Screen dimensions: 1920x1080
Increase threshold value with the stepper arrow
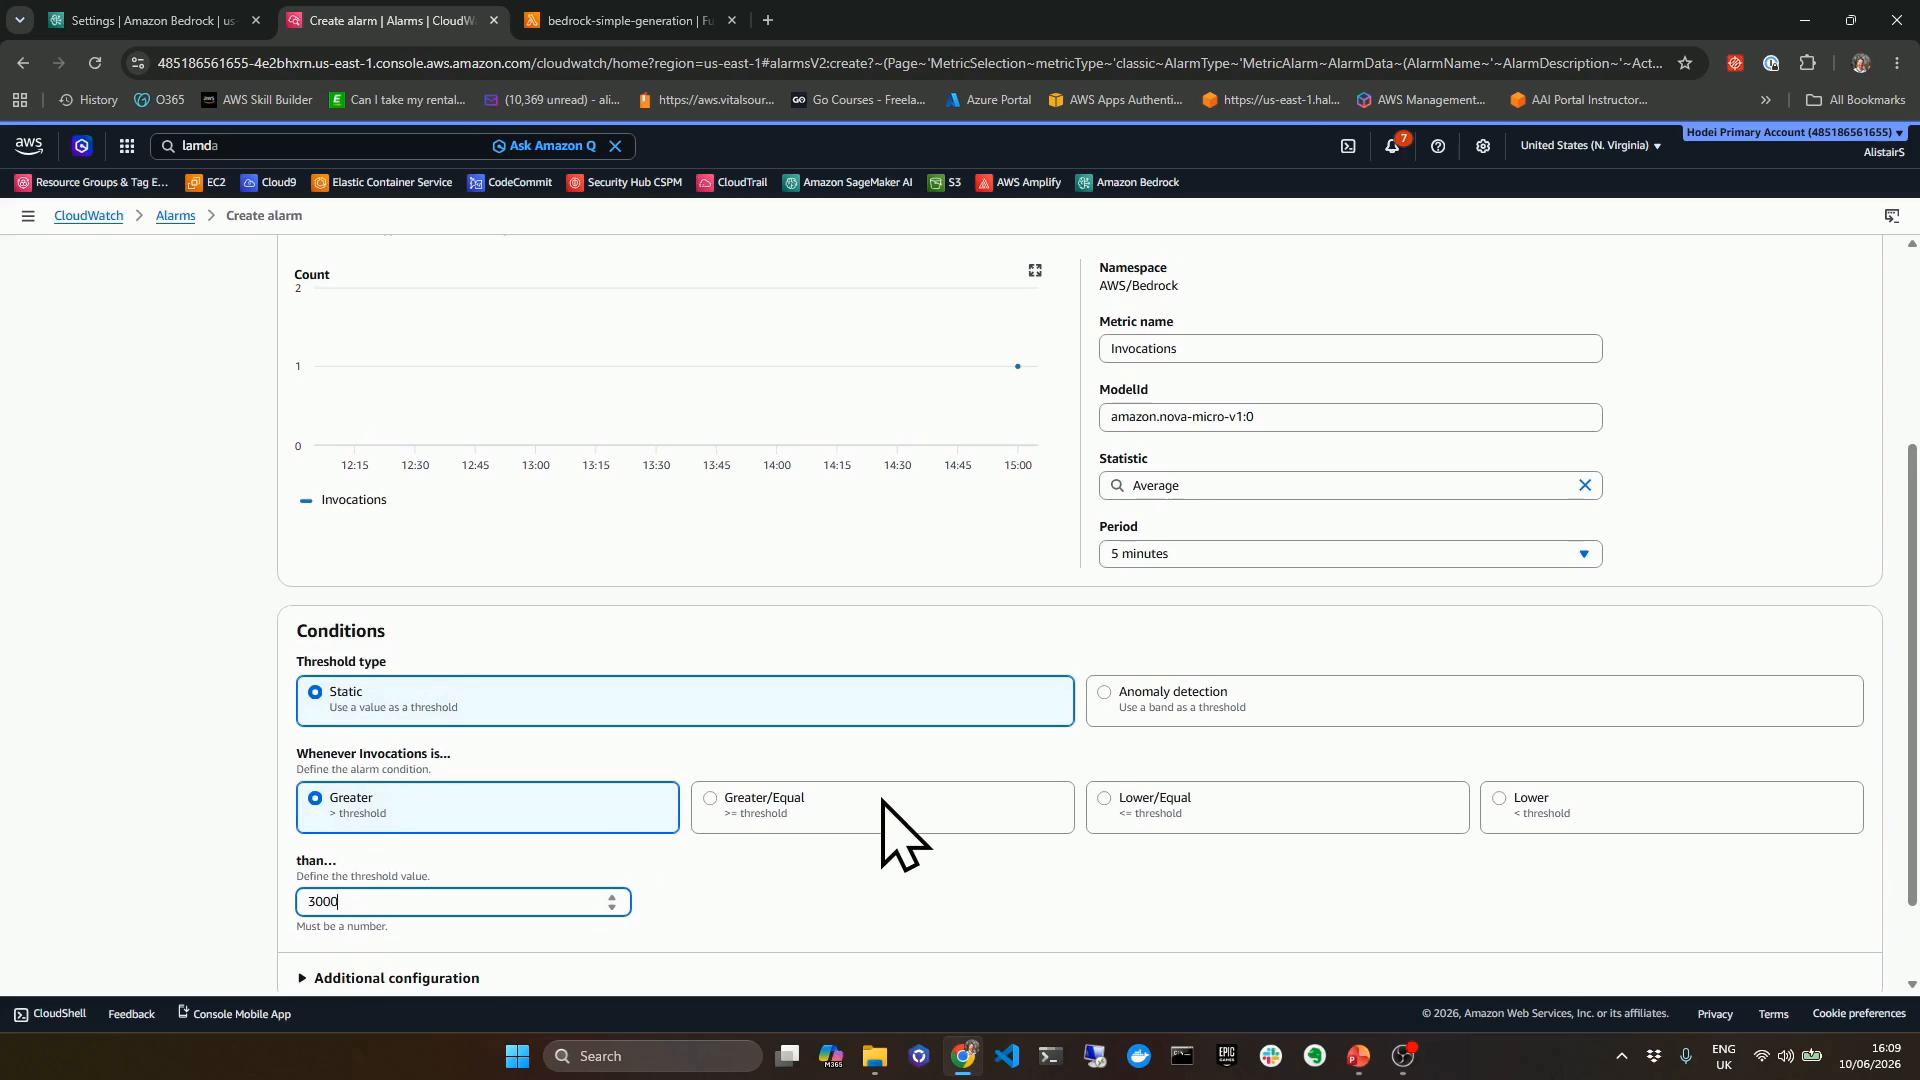[612, 897]
